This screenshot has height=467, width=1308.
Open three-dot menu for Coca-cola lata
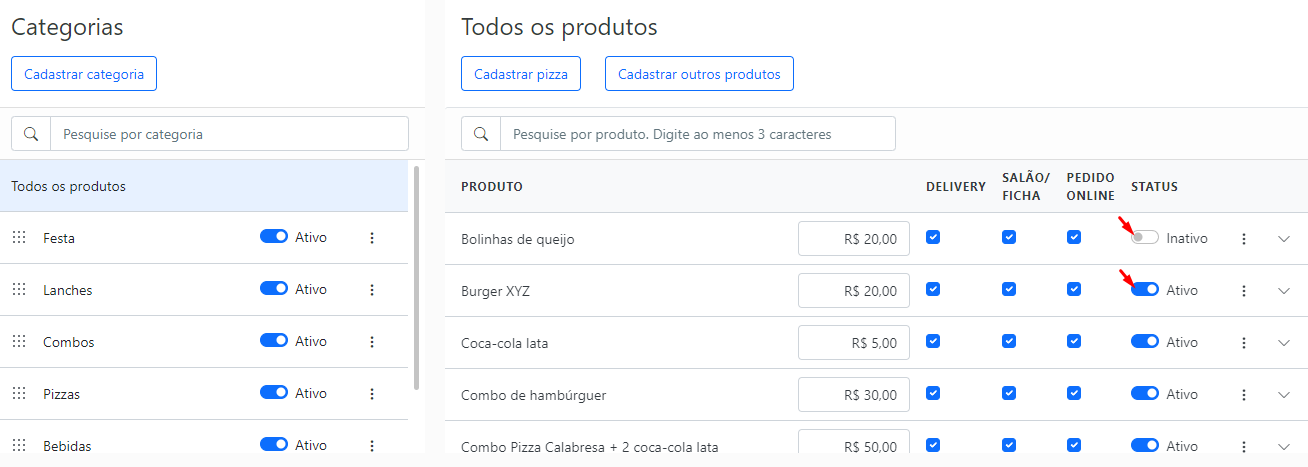point(1244,343)
